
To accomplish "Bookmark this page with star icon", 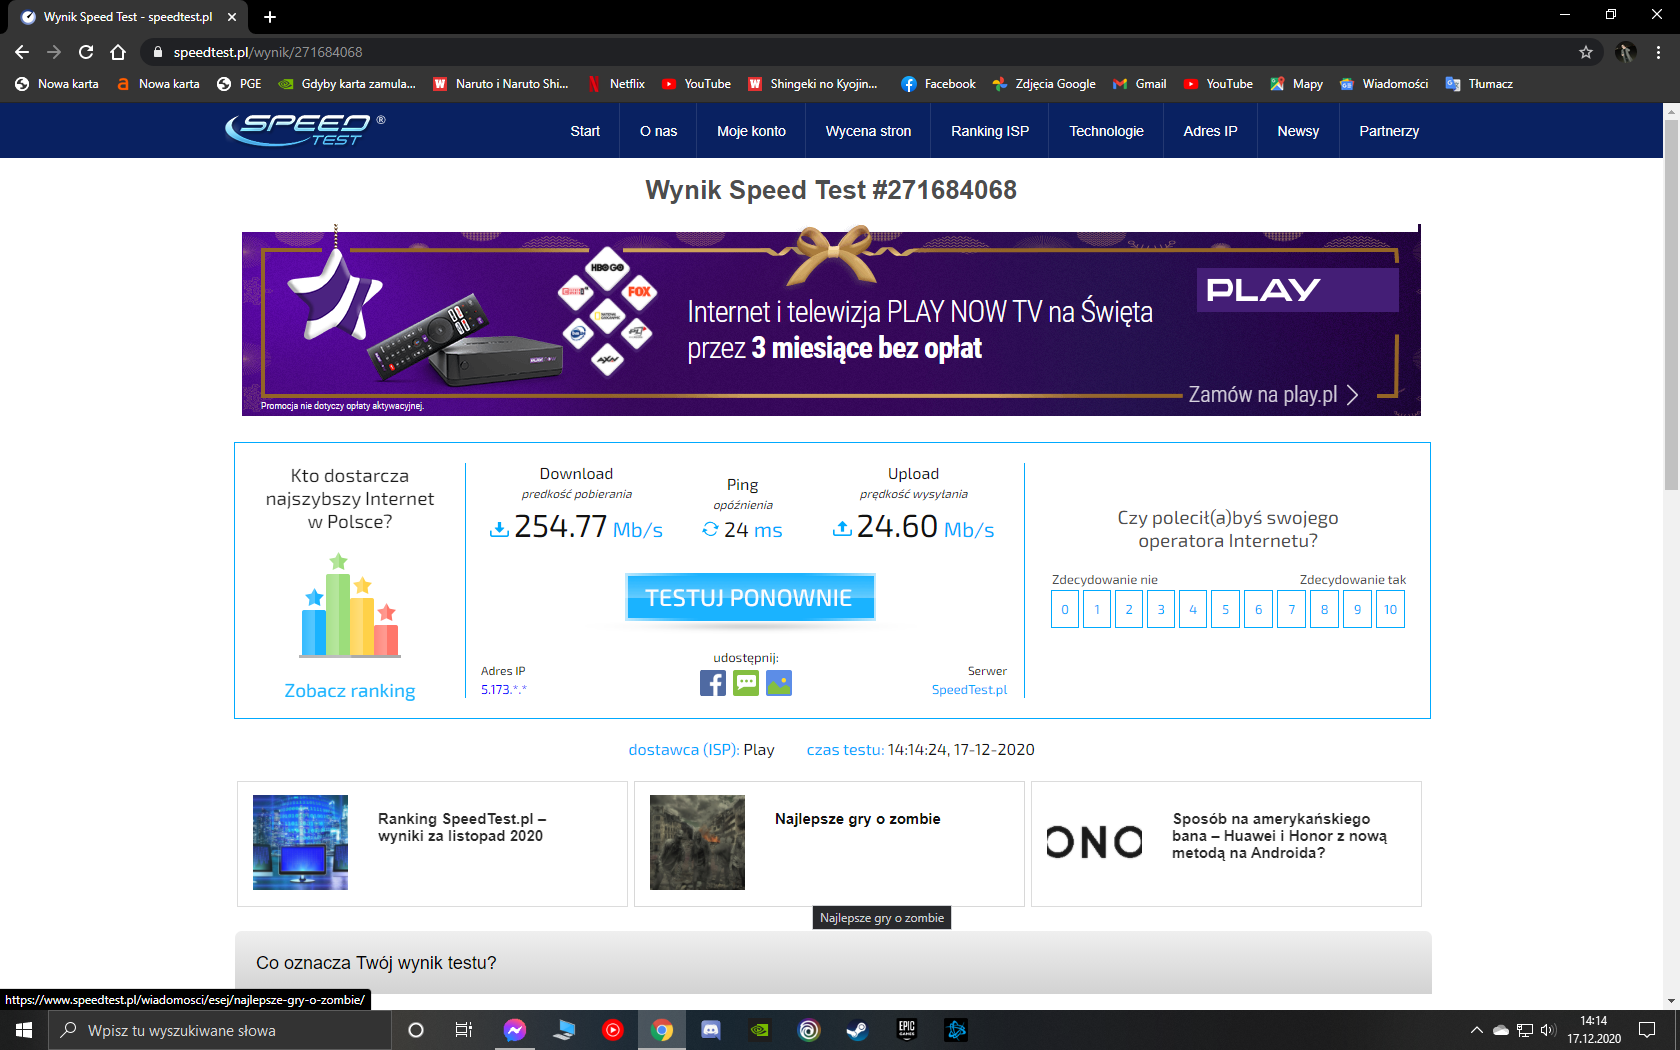I will 1586,52.
